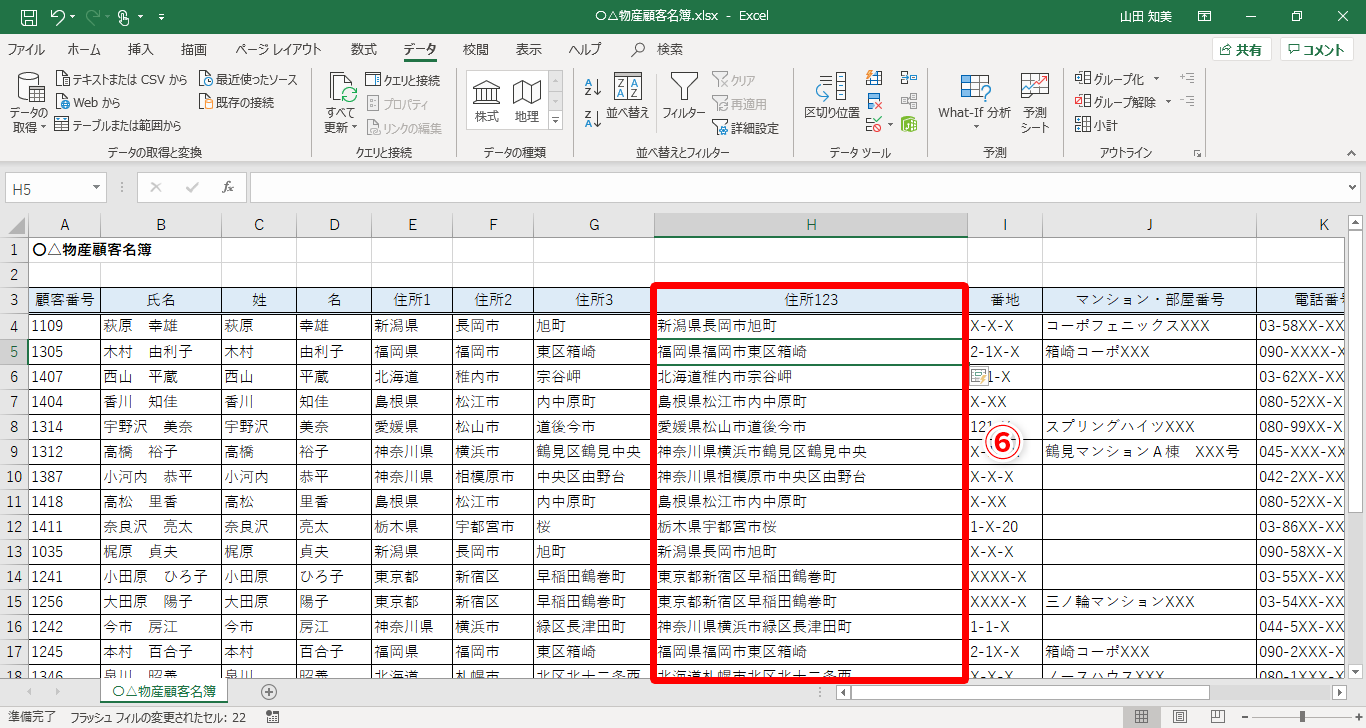Click the Flash Fill icon
The image size is (1366, 728).
875,78
